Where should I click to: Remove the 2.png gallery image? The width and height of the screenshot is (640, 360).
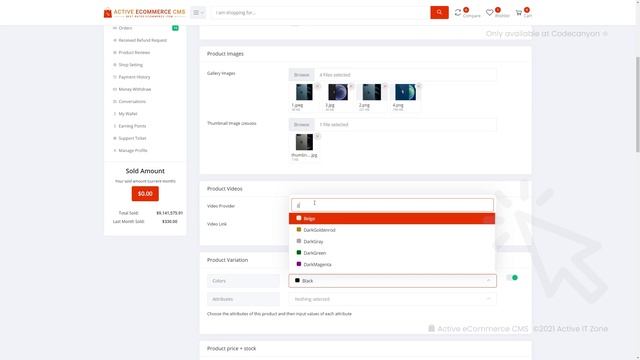click(385, 86)
